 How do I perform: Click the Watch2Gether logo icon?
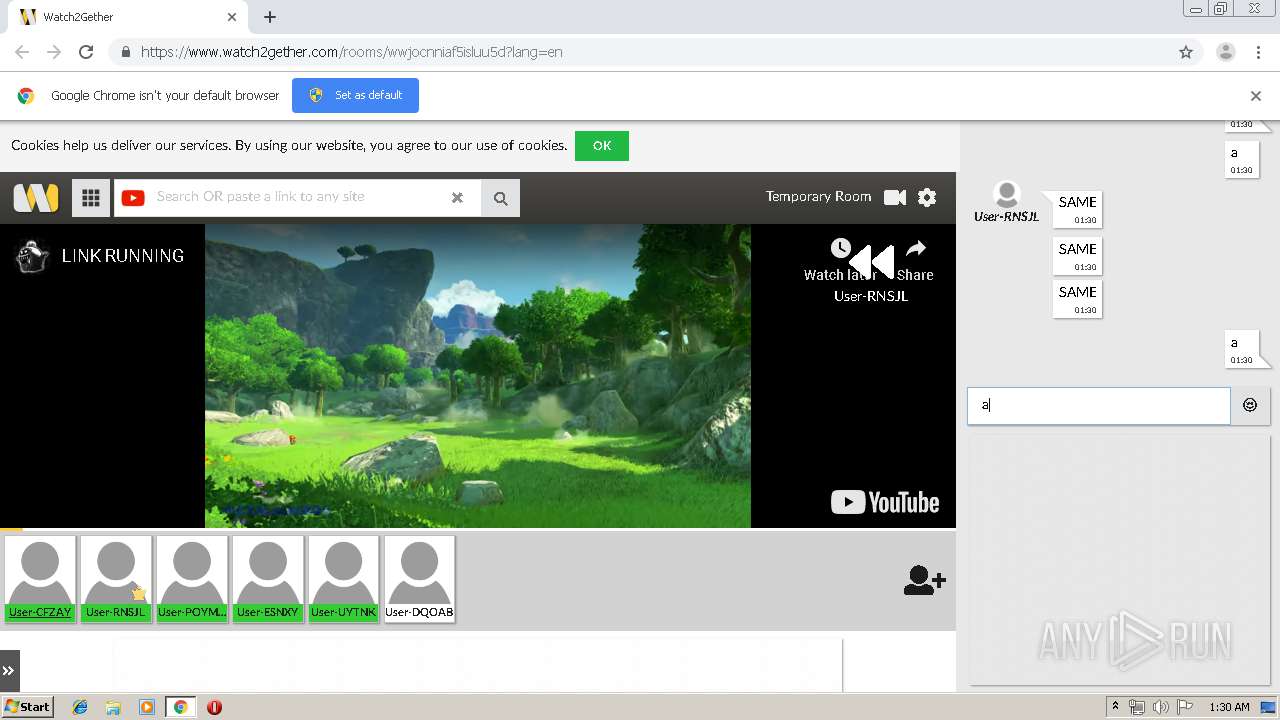tap(36, 197)
